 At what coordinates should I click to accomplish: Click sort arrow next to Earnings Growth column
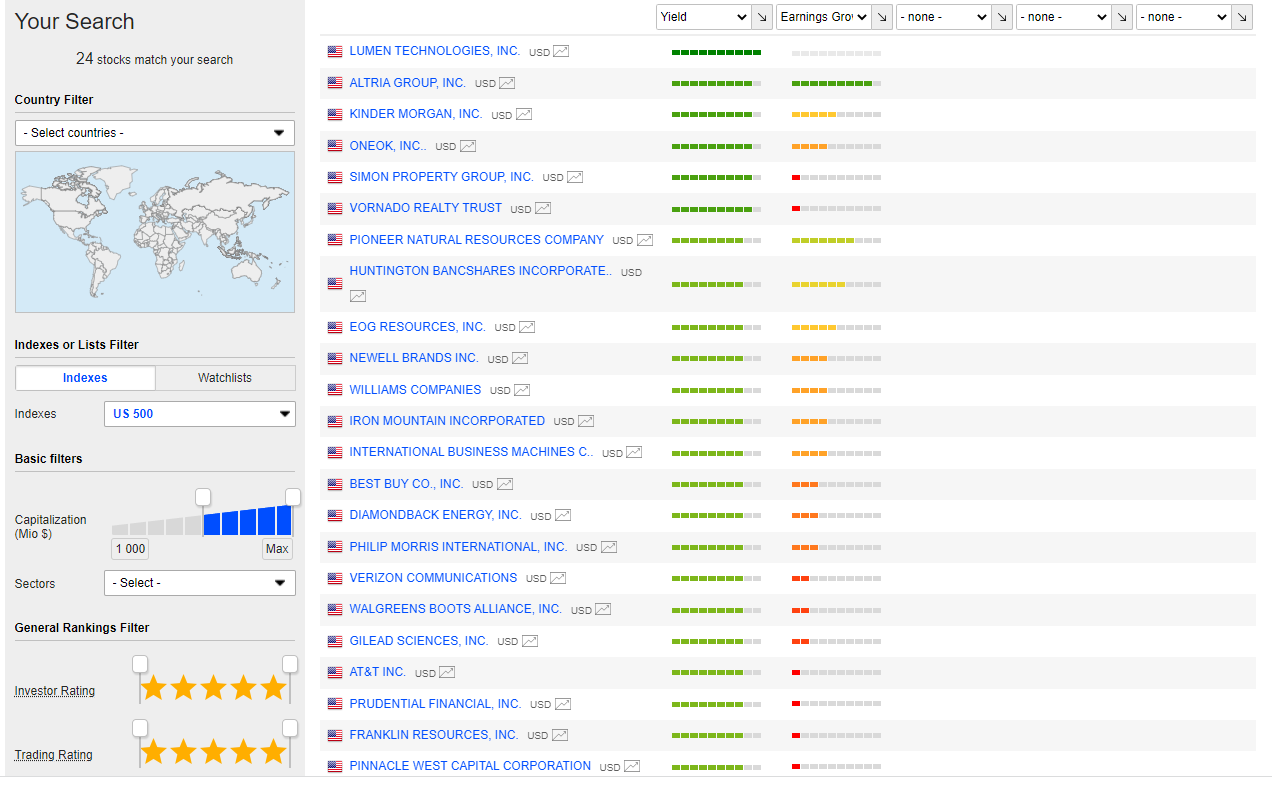[x=882, y=17]
